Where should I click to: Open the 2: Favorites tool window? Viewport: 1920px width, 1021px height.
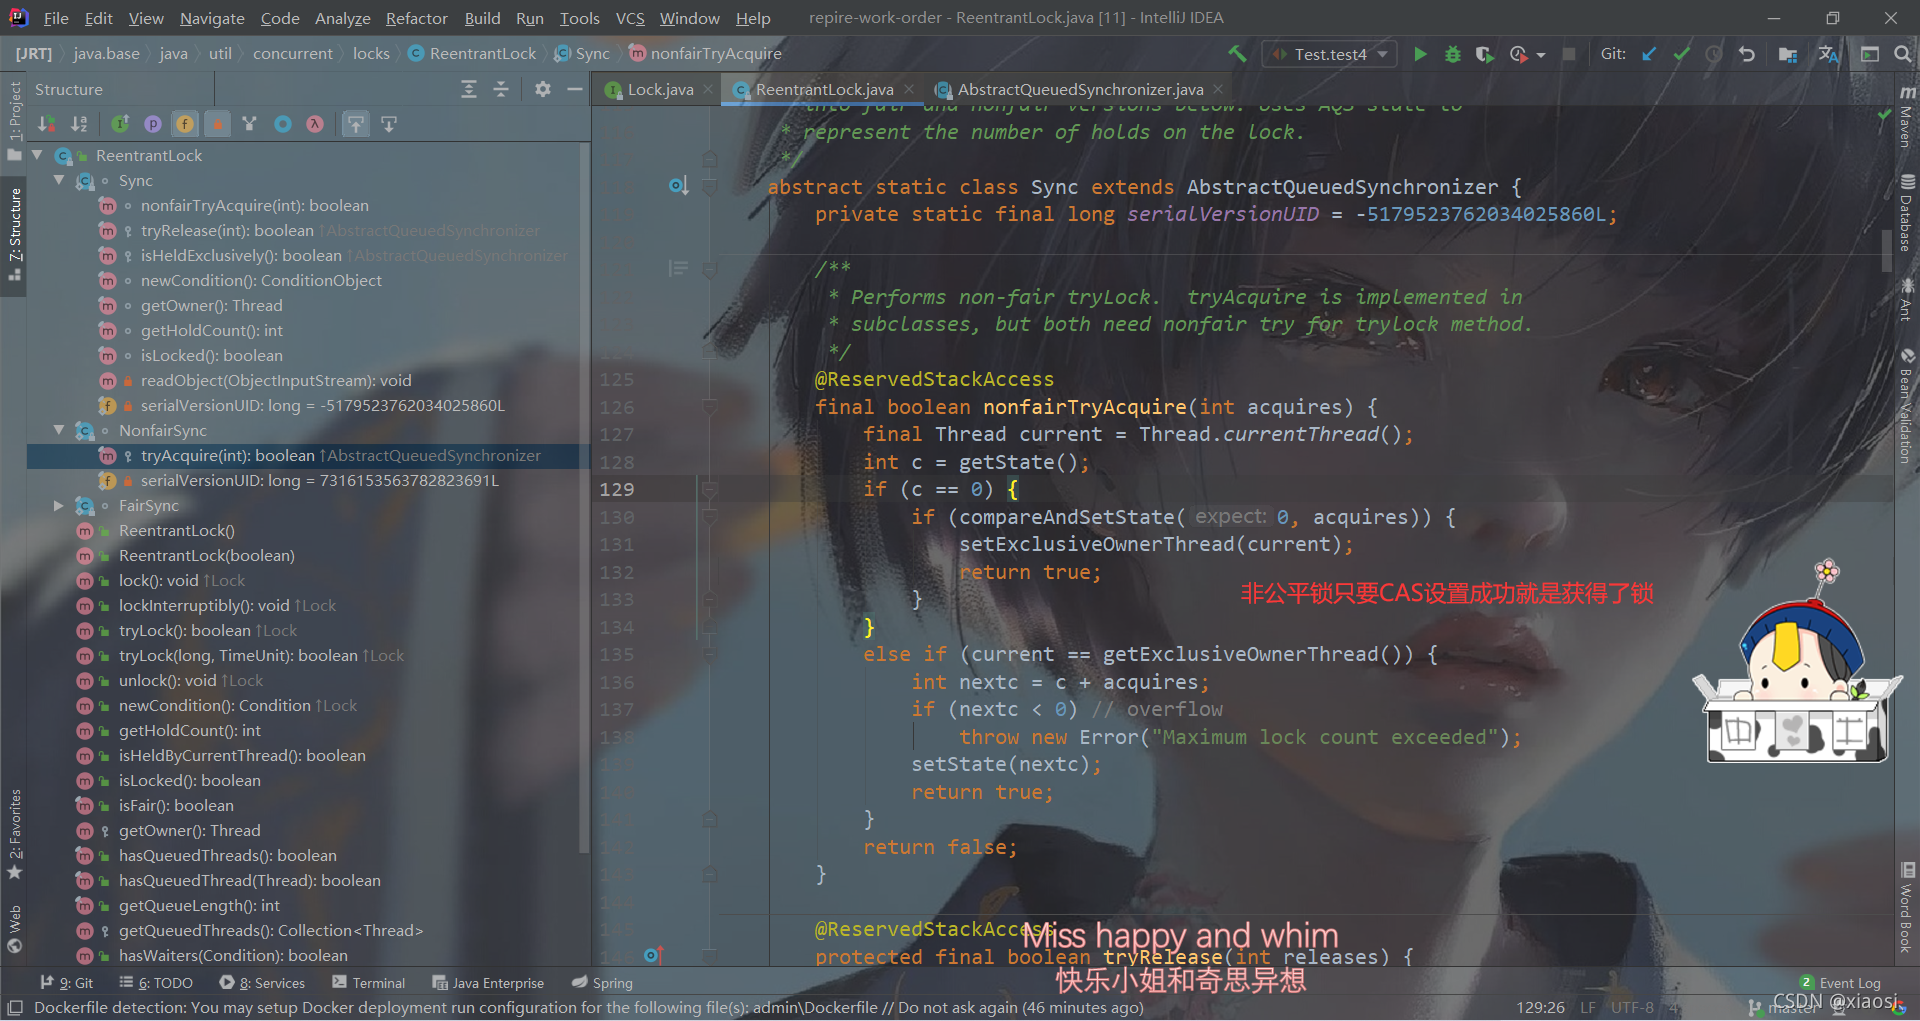[14, 834]
